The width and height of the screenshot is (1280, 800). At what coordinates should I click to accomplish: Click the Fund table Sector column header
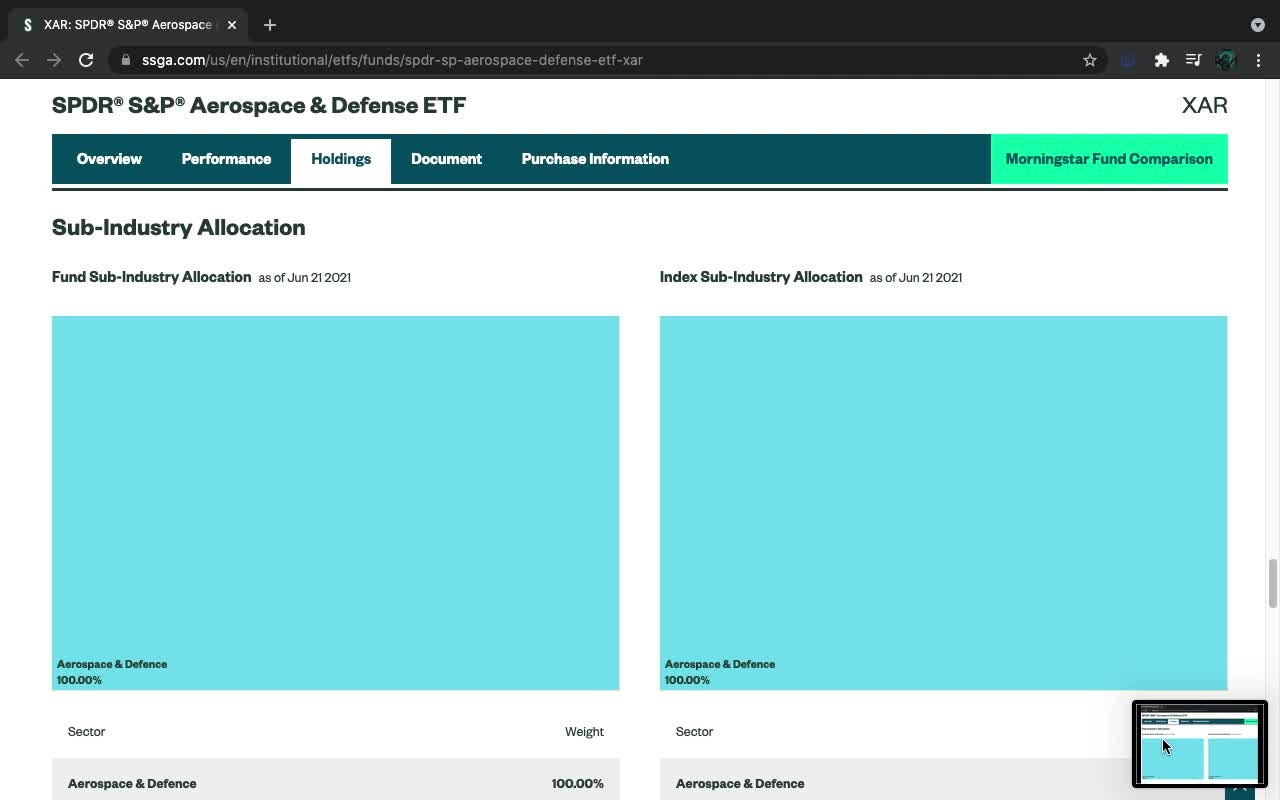coord(86,732)
